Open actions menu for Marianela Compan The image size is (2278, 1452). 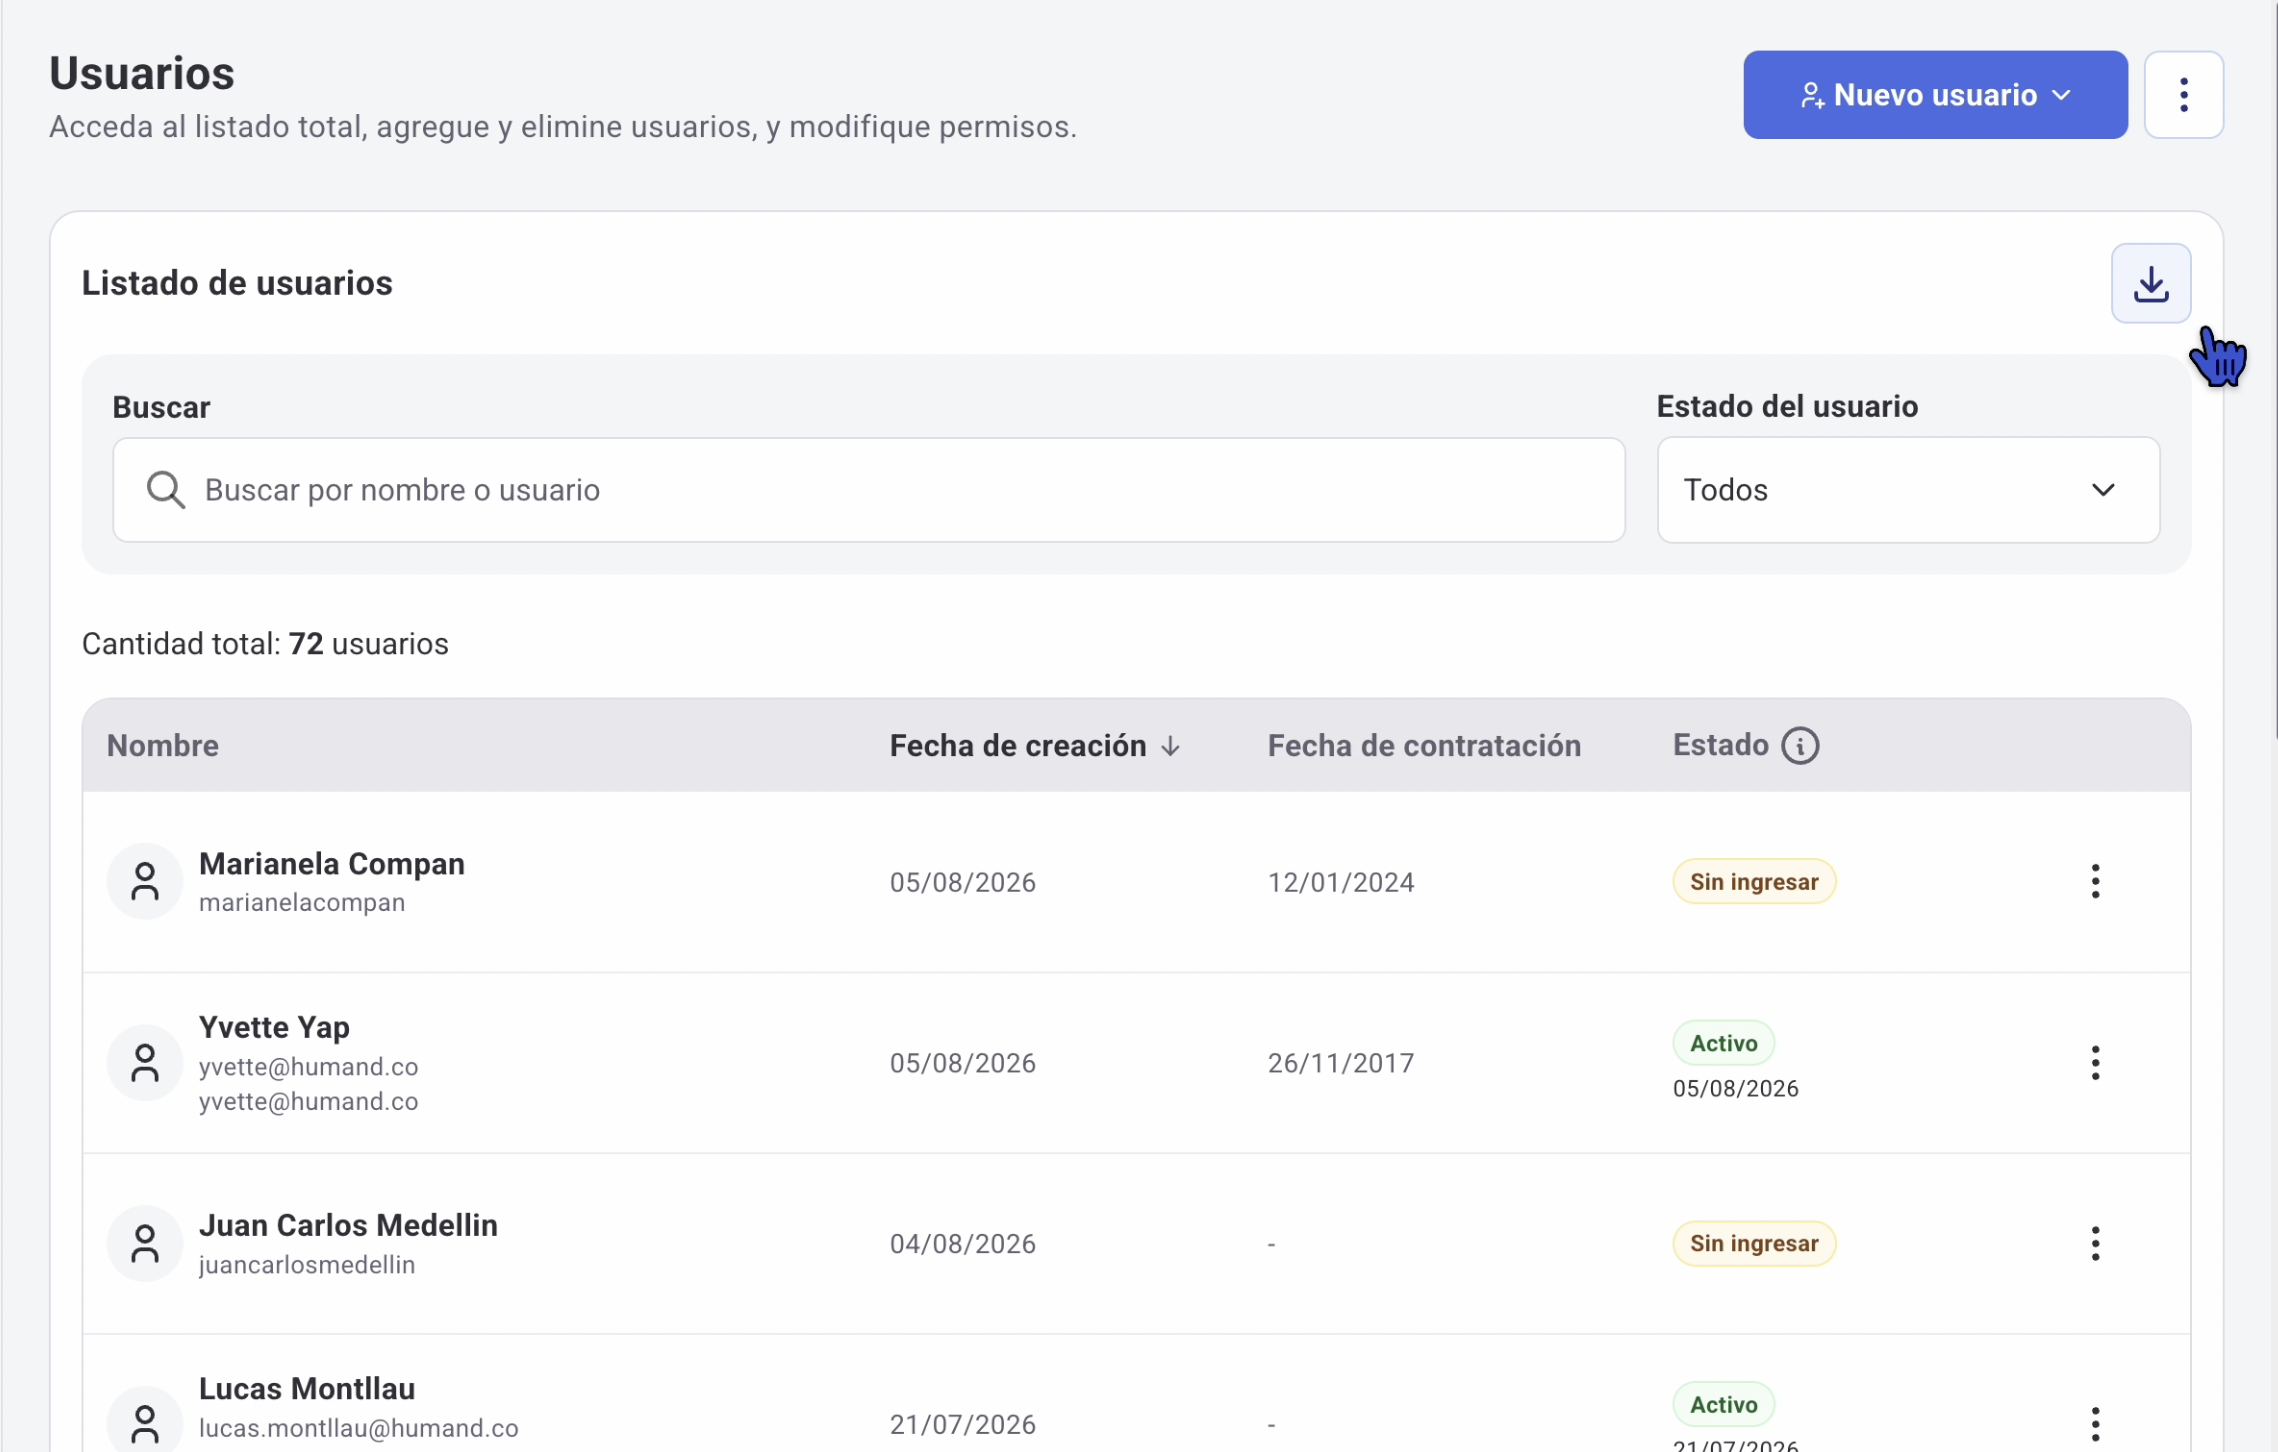point(2094,881)
